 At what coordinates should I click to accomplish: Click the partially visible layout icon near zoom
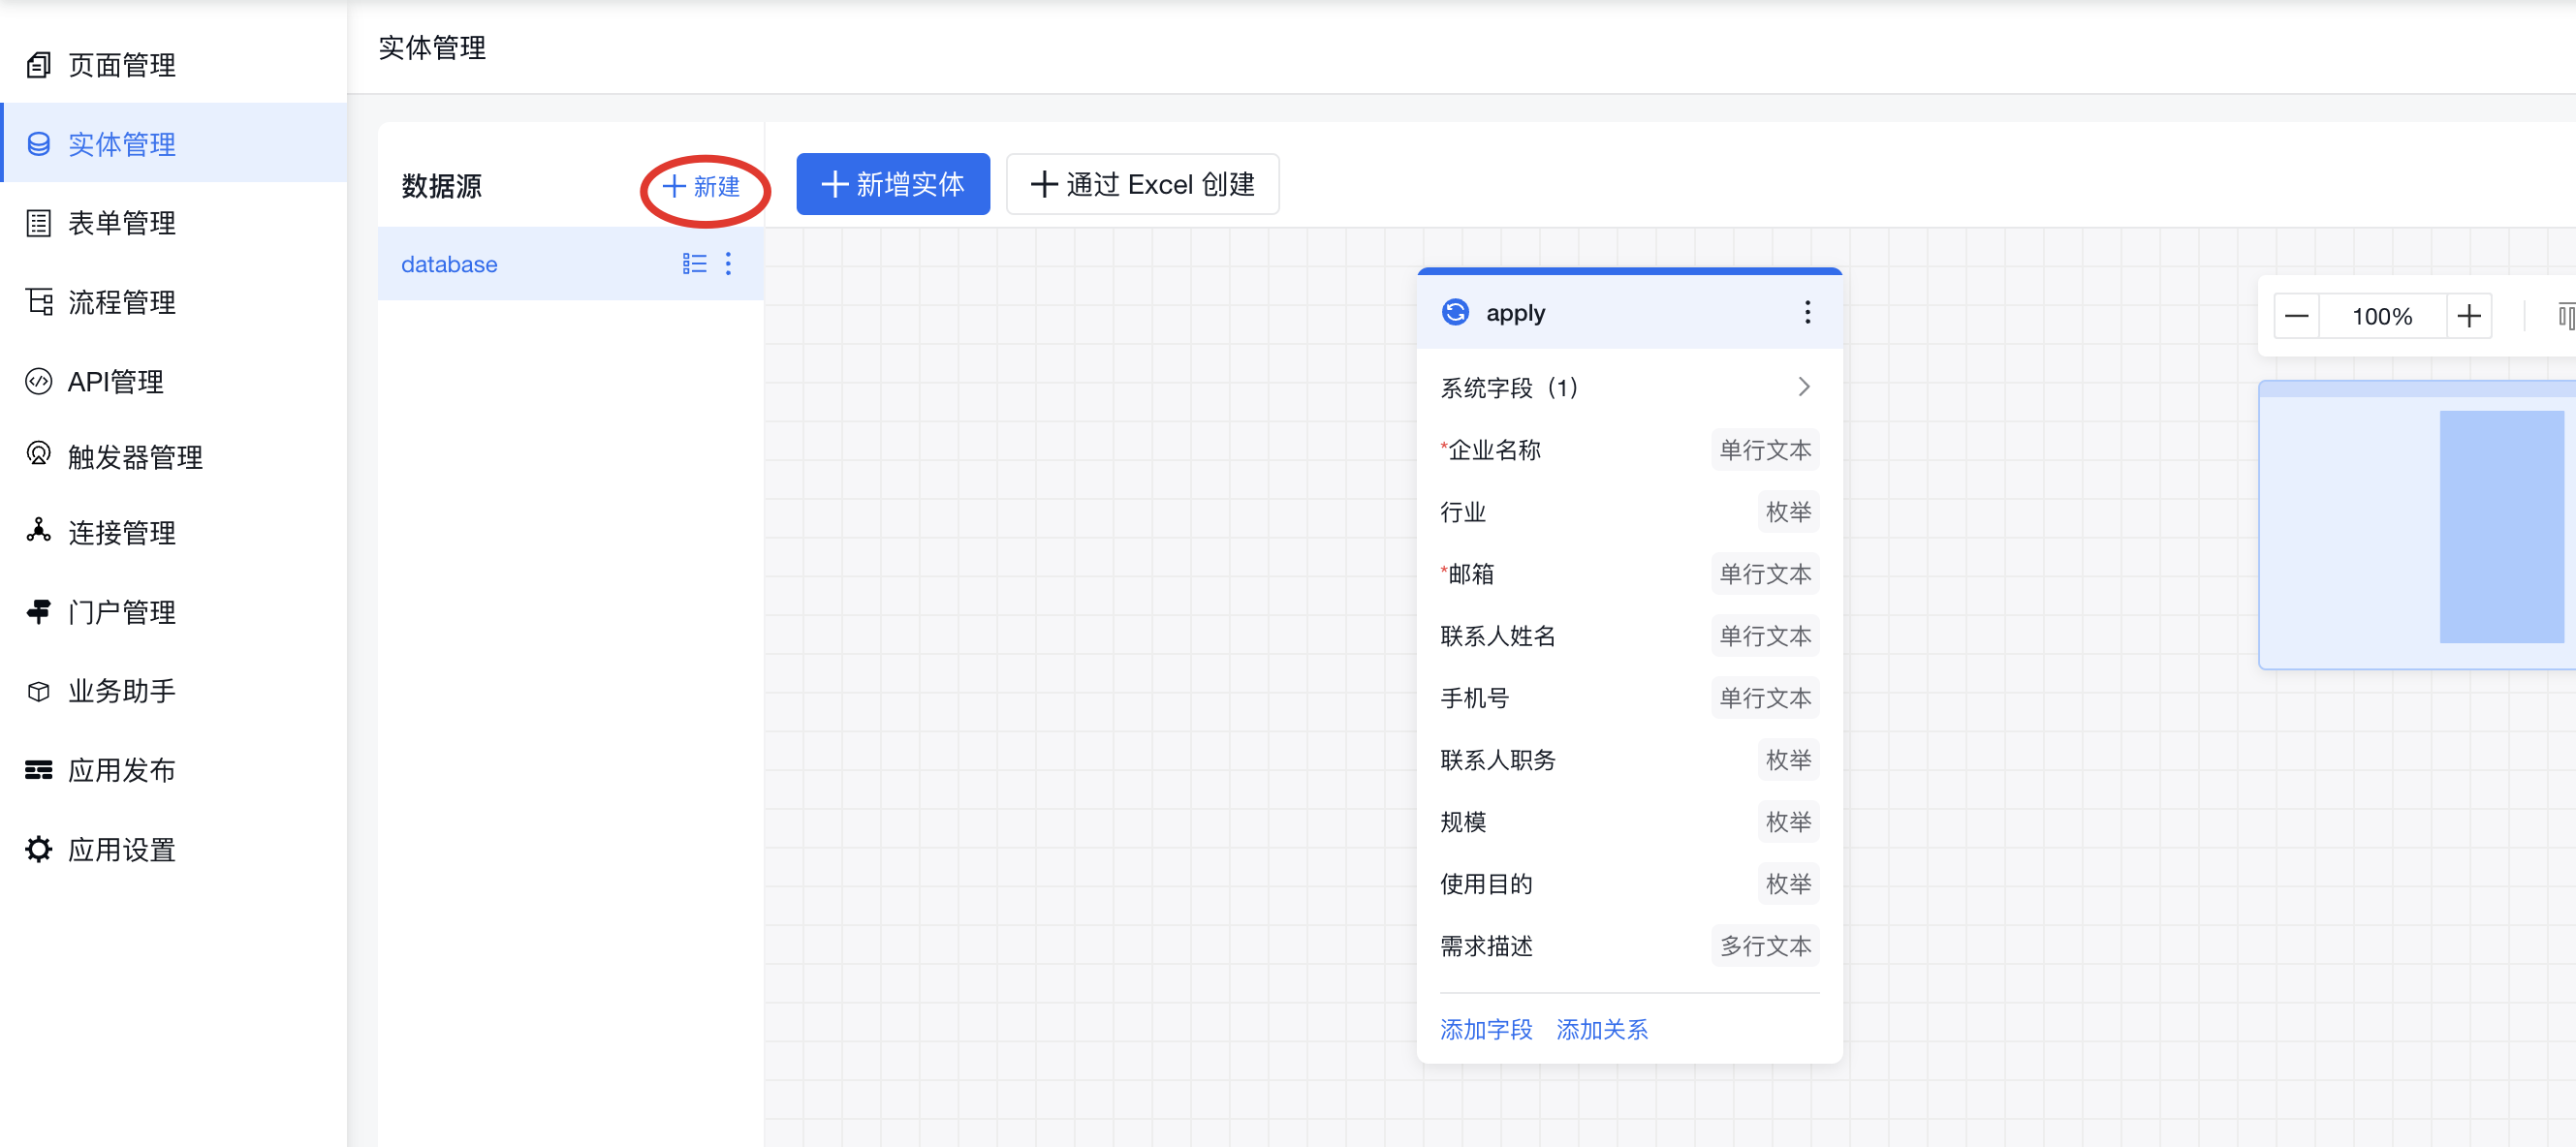(x=2566, y=317)
